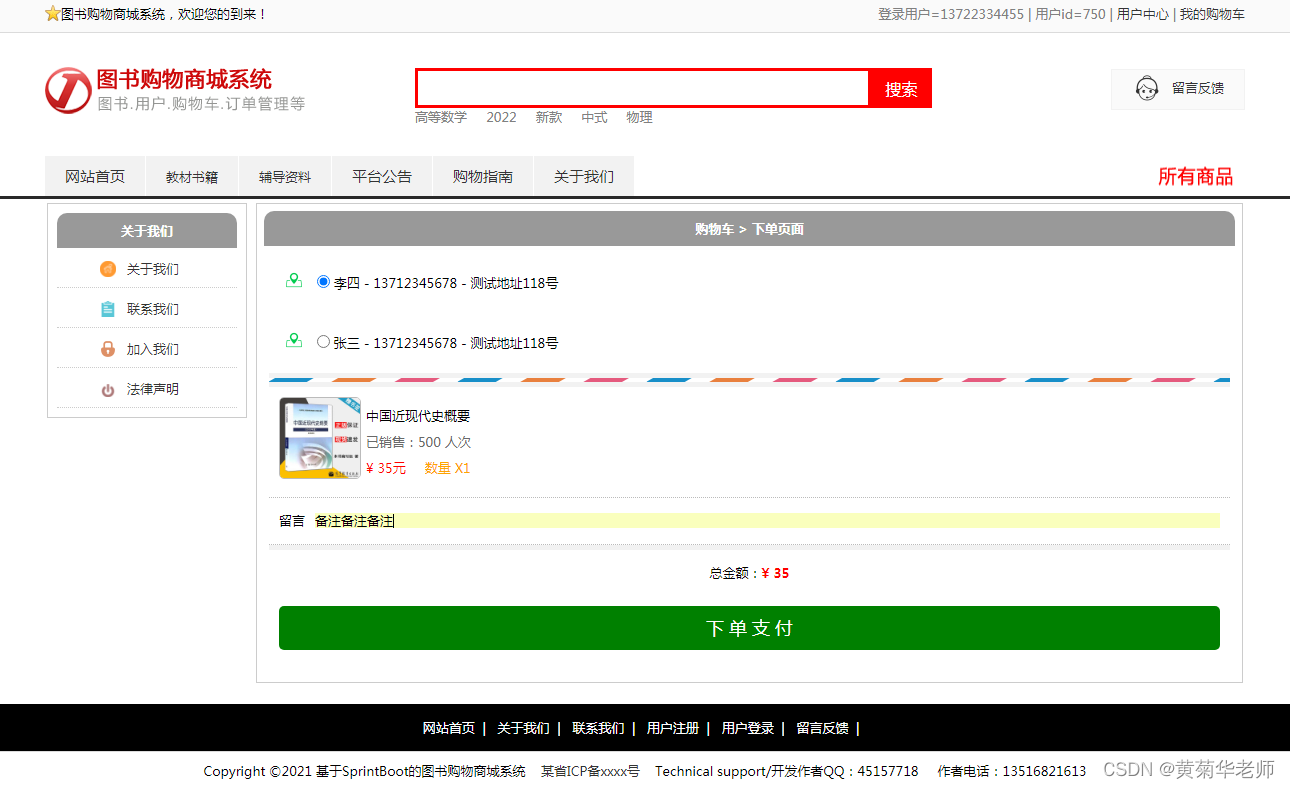Open 用户中心 link in top bar
This screenshot has width=1290, height=789.
point(1143,14)
